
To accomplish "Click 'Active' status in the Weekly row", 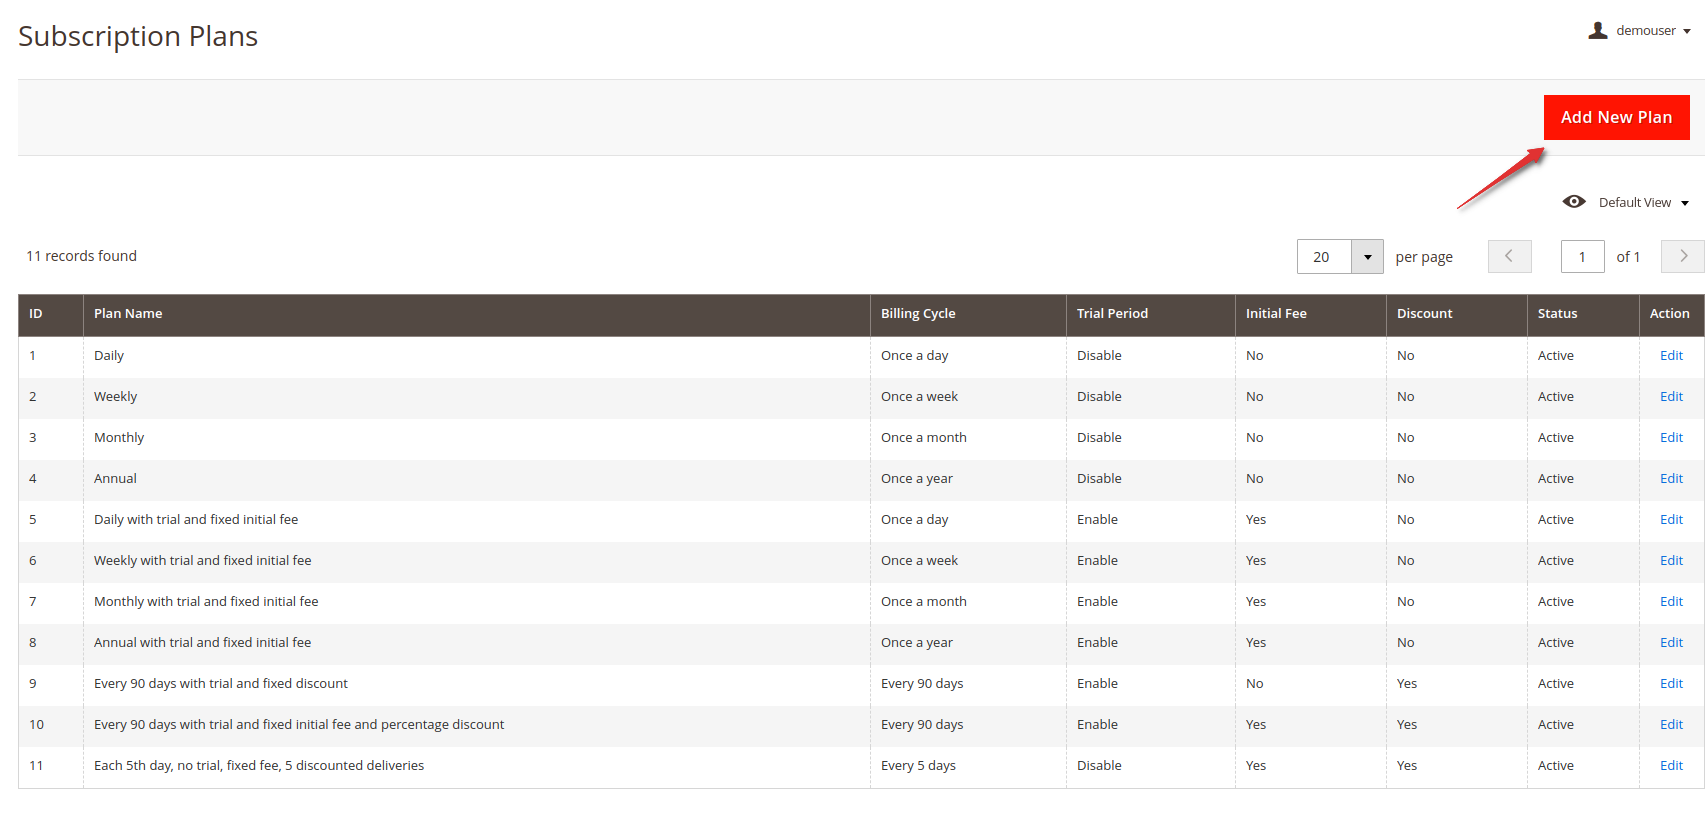I will point(1555,397).
